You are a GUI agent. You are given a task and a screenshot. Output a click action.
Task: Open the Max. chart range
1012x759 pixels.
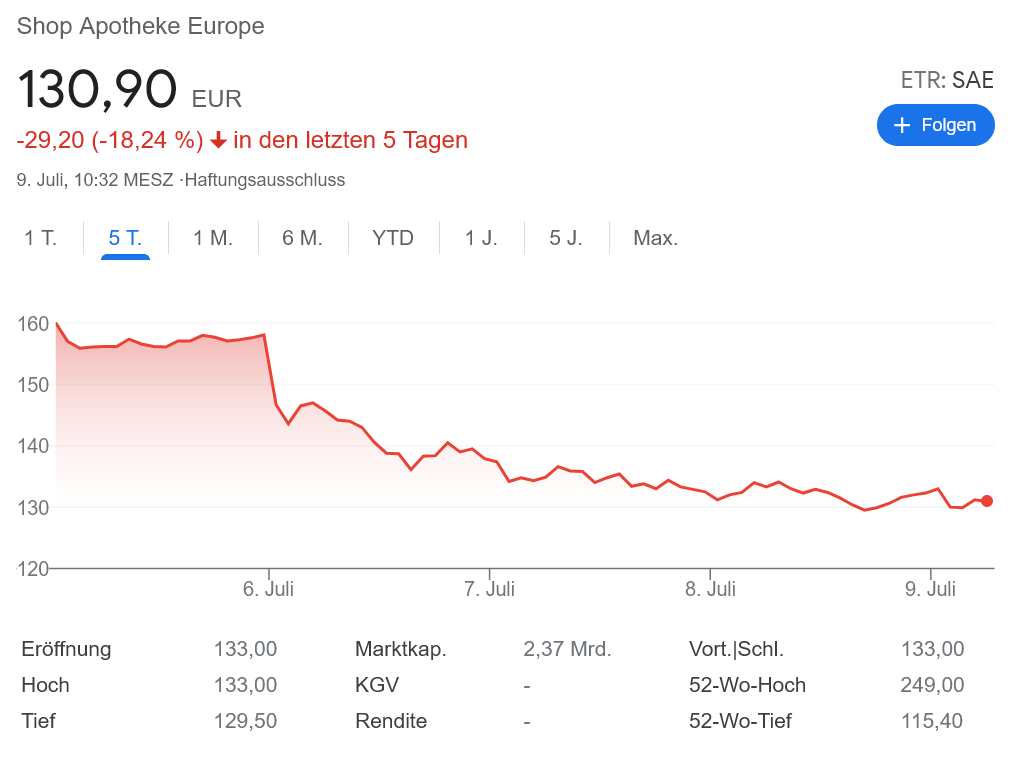click(656, 238)
